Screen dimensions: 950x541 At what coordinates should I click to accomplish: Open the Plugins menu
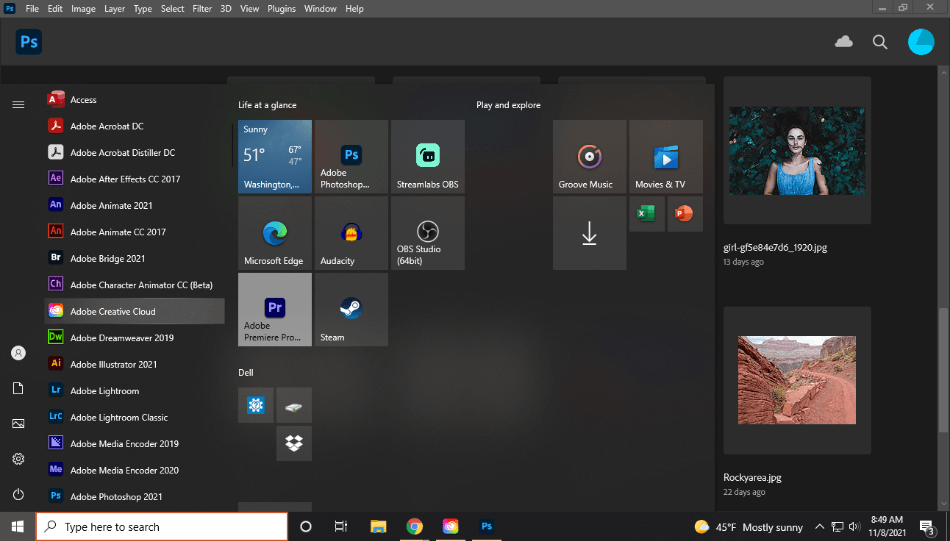[281, 8]
